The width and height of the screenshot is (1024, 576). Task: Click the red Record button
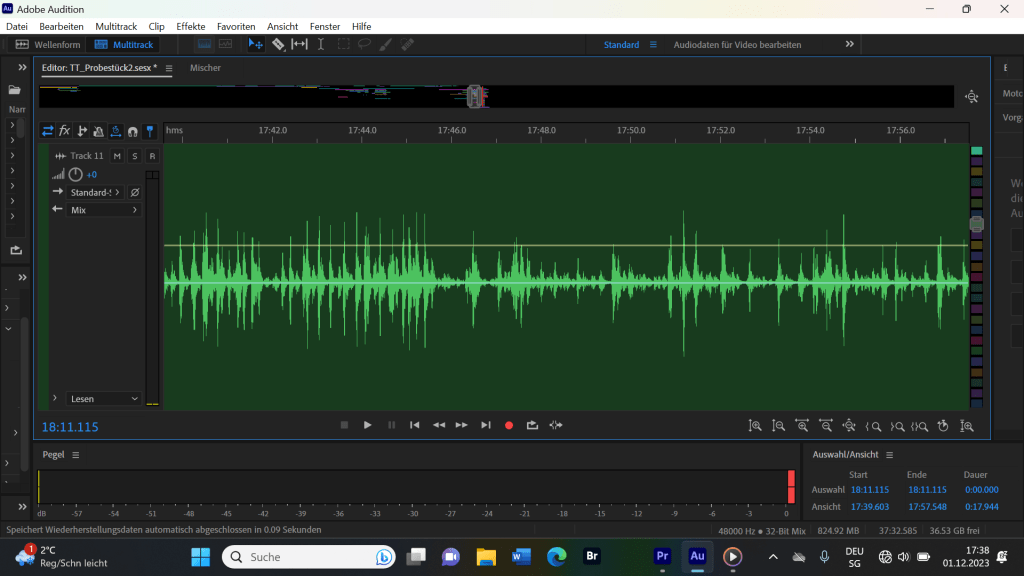[x=509, y=425]
